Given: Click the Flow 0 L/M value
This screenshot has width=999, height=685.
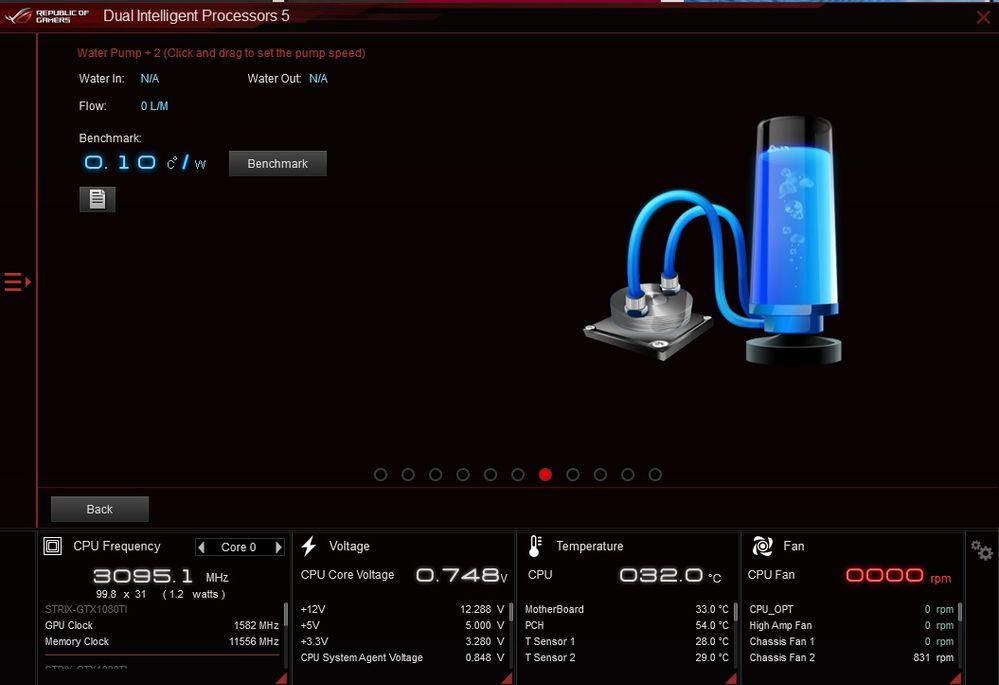Looking at the screenshot, I should pyautogui.click(x=155, y=106).
